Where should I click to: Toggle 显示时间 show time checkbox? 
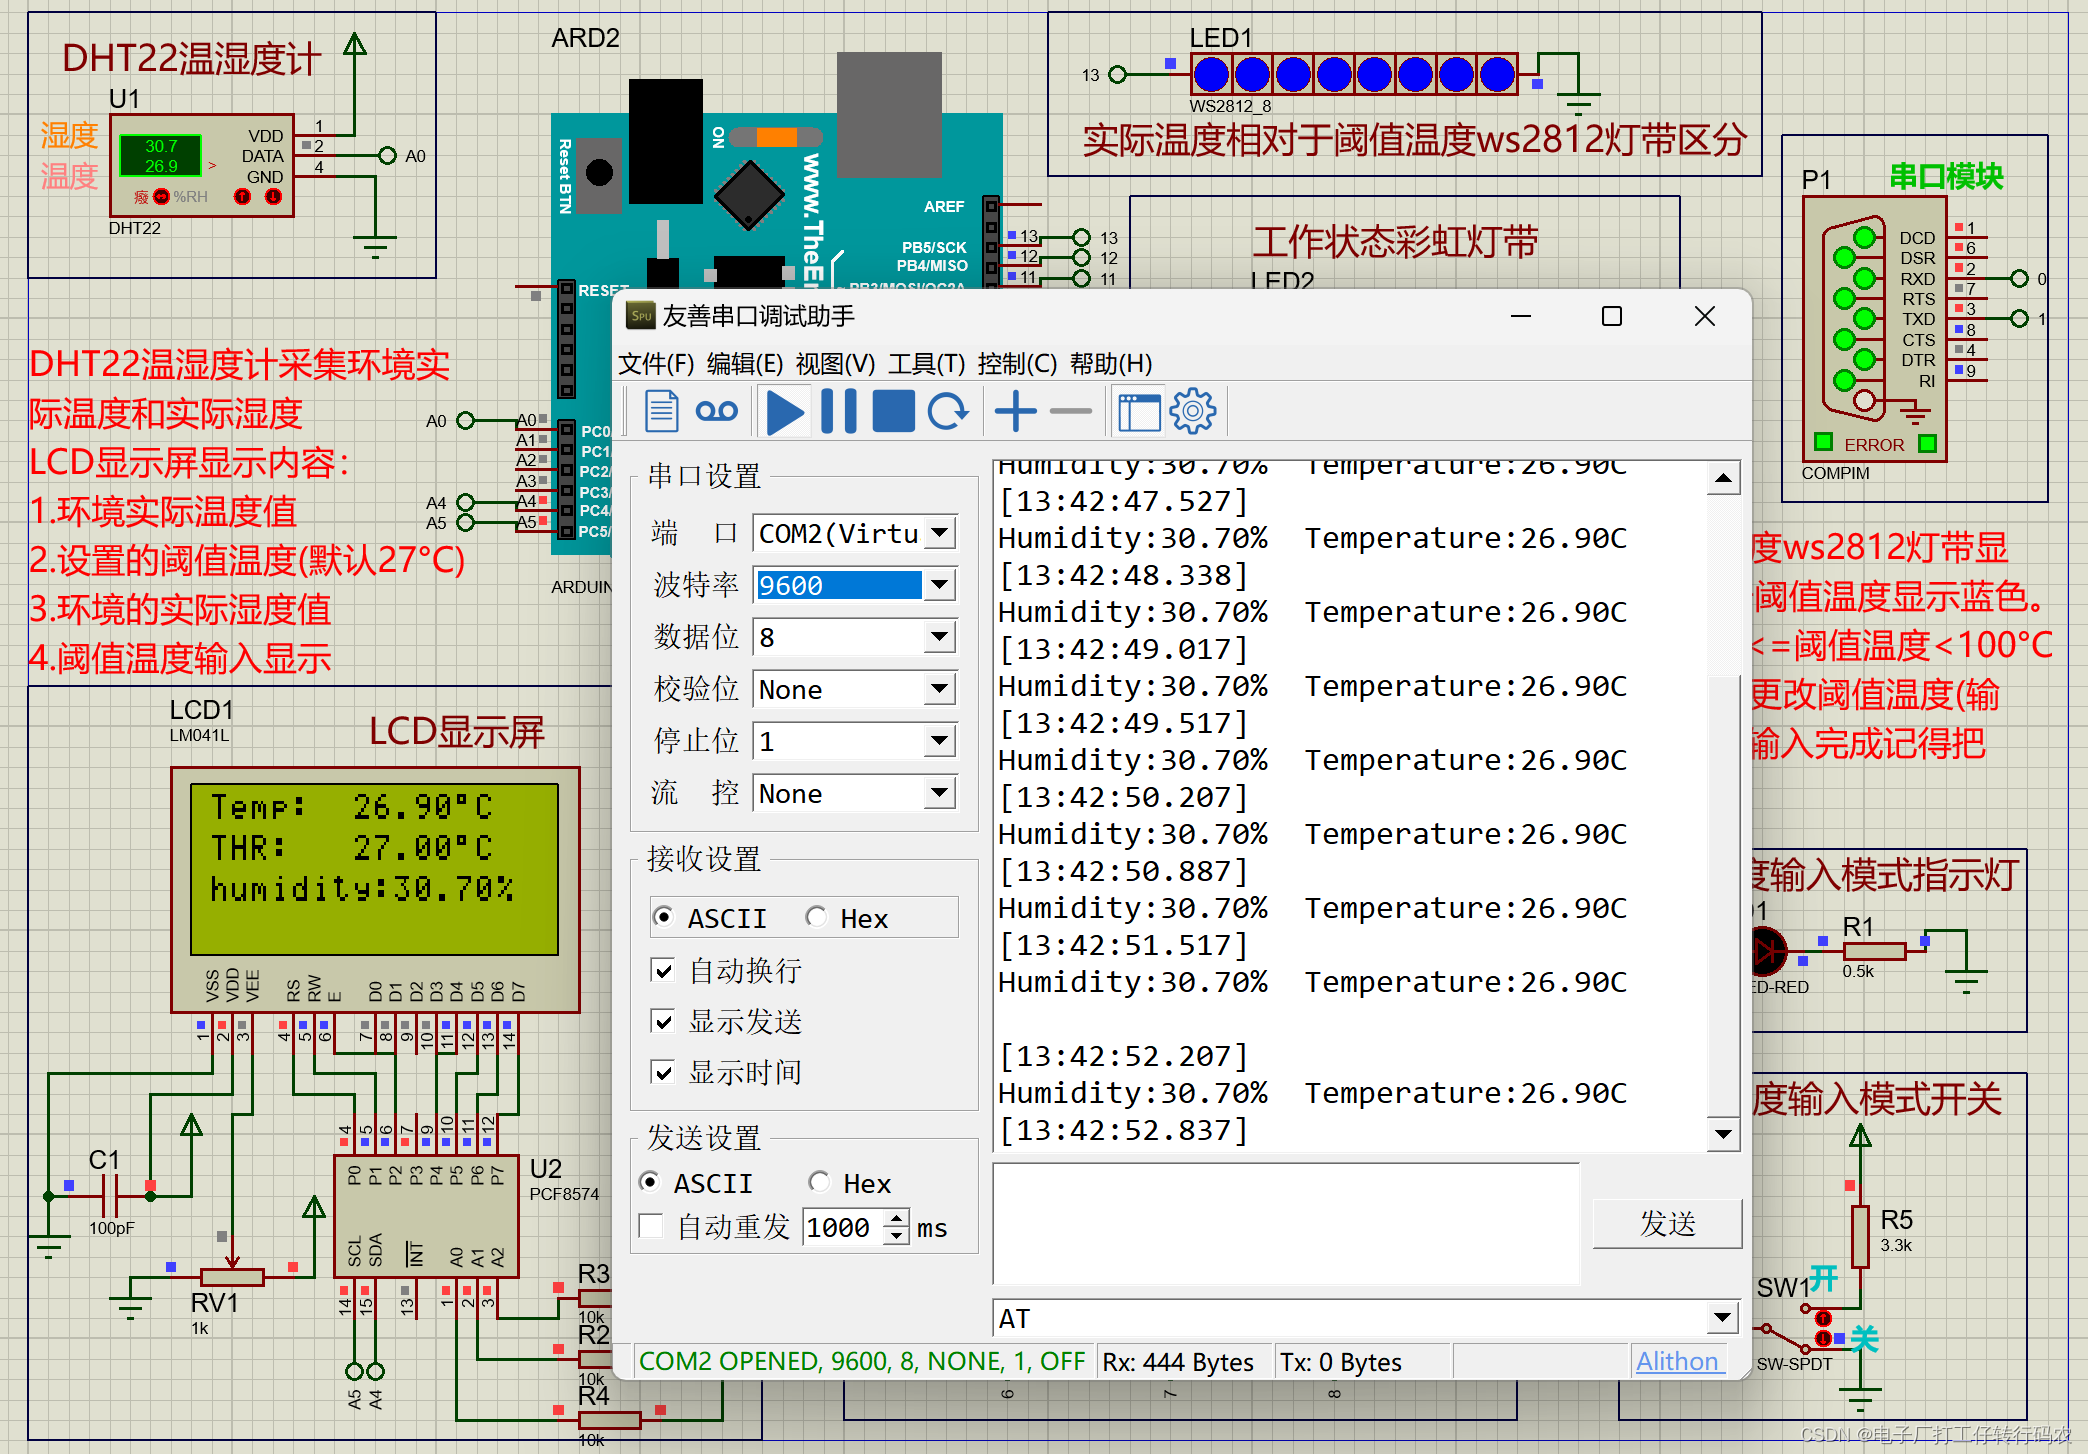[x=662, y=1072]
